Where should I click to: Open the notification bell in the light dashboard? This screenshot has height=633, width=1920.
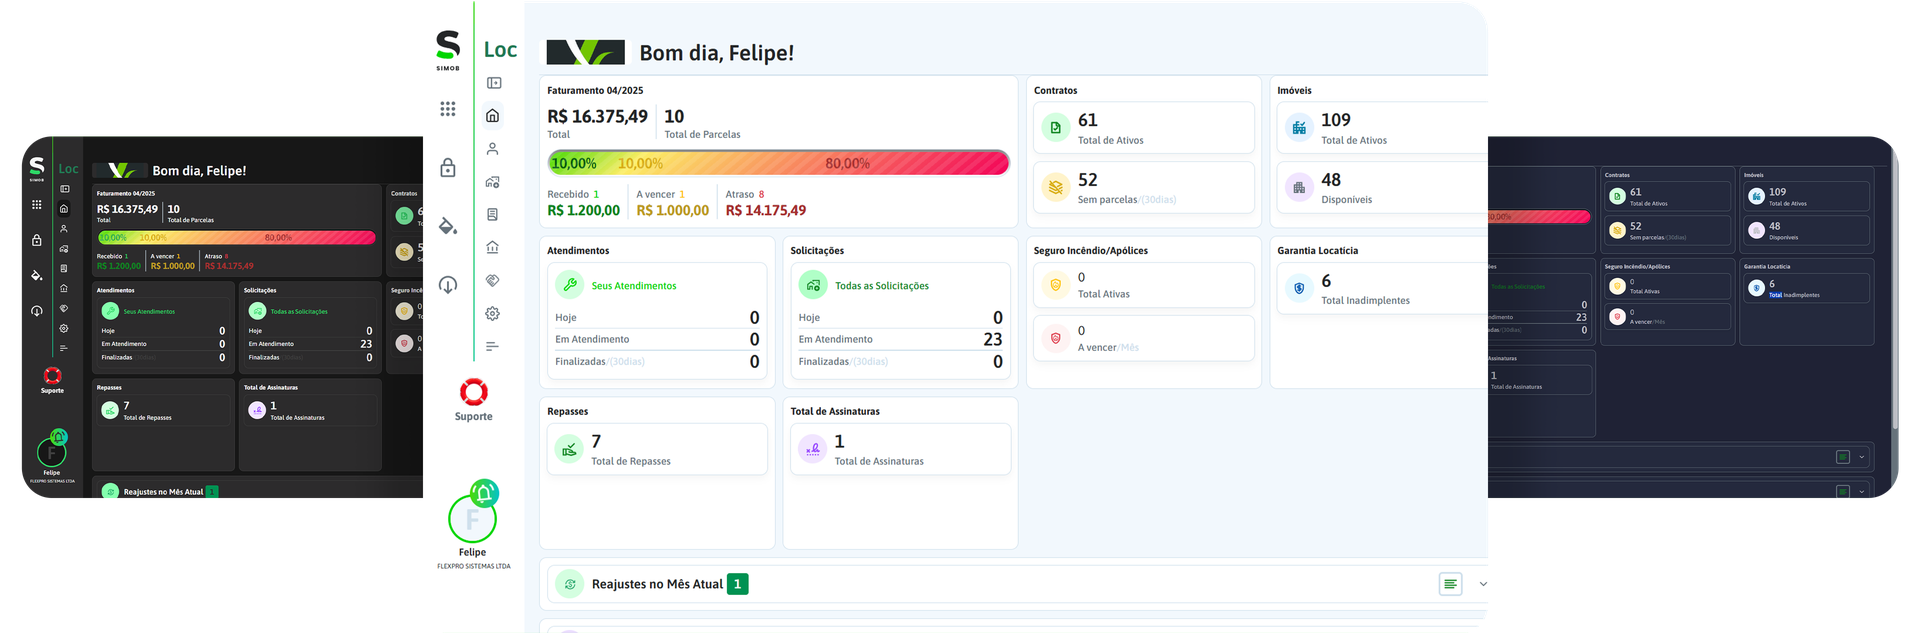(485, 492)
